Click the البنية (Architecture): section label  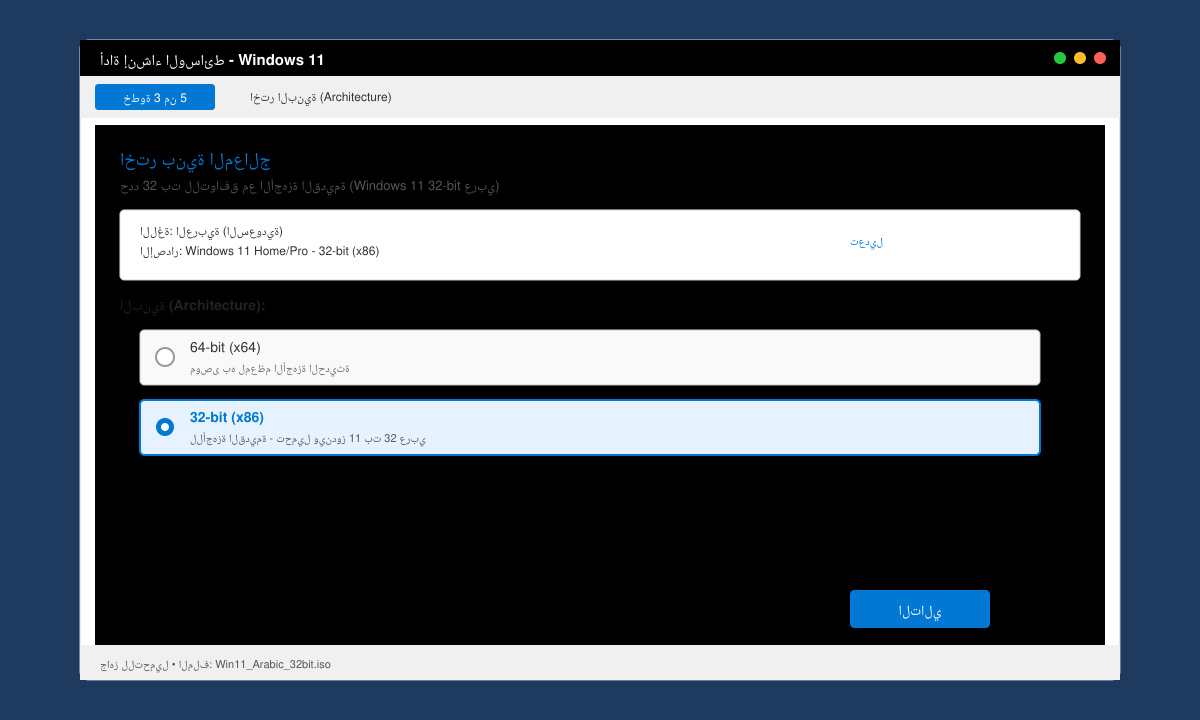coord(192,305)
